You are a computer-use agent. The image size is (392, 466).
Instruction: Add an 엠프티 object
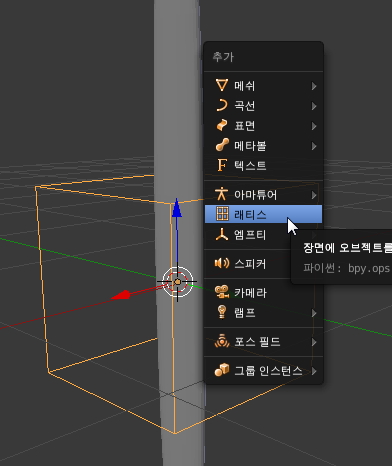coord(248,235)
